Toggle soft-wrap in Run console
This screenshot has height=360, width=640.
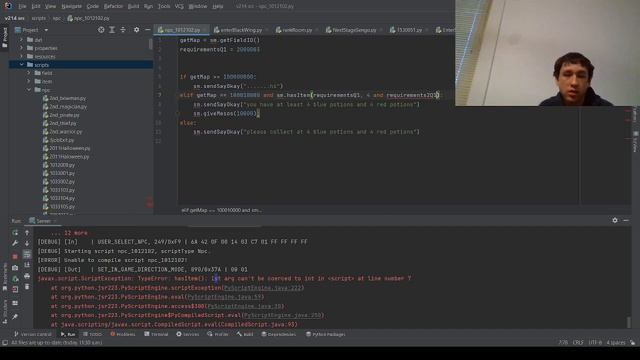pos(27,254)
